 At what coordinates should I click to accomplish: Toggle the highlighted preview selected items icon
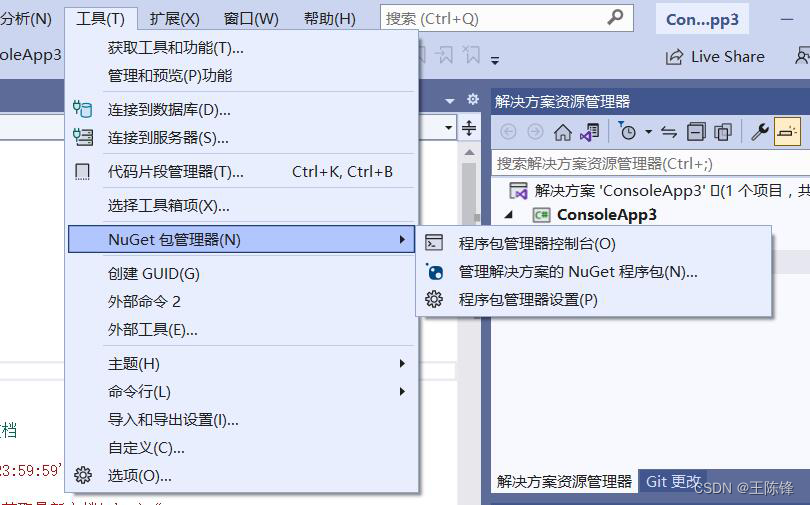(x=787, y=132)
